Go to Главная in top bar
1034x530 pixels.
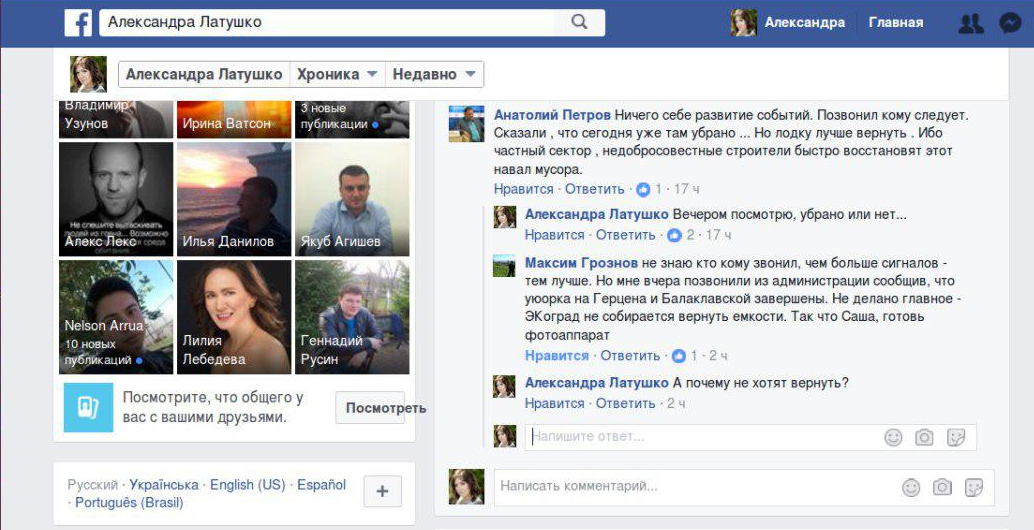tap(896, 22)
